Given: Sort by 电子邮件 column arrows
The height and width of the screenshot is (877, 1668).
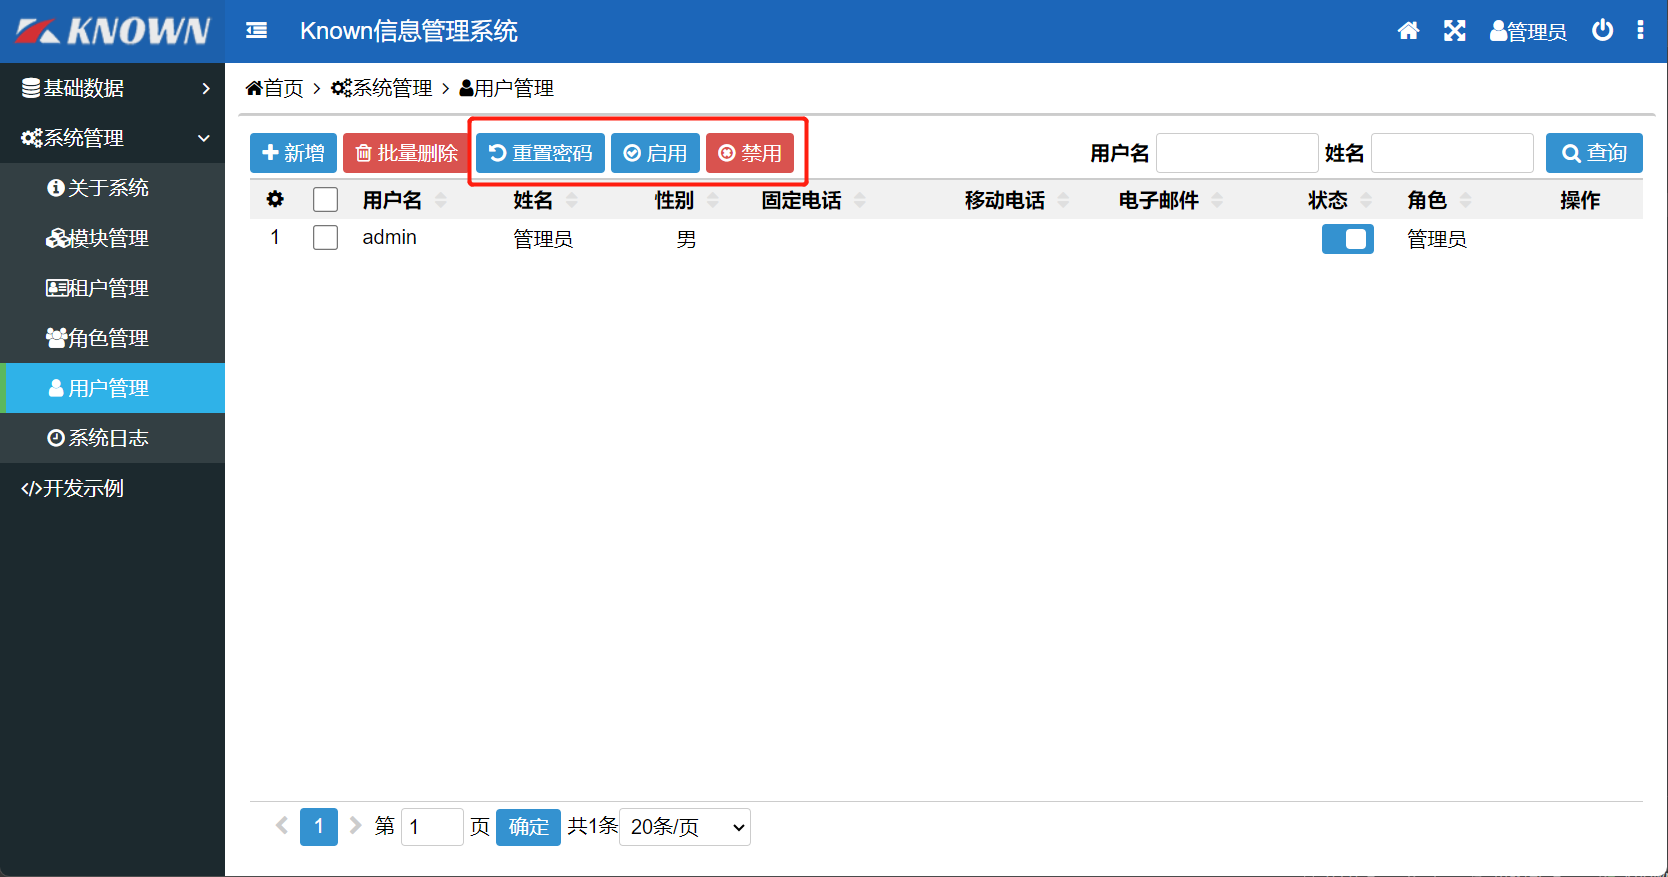Looking at the screenshot, I should point(1217,200).
